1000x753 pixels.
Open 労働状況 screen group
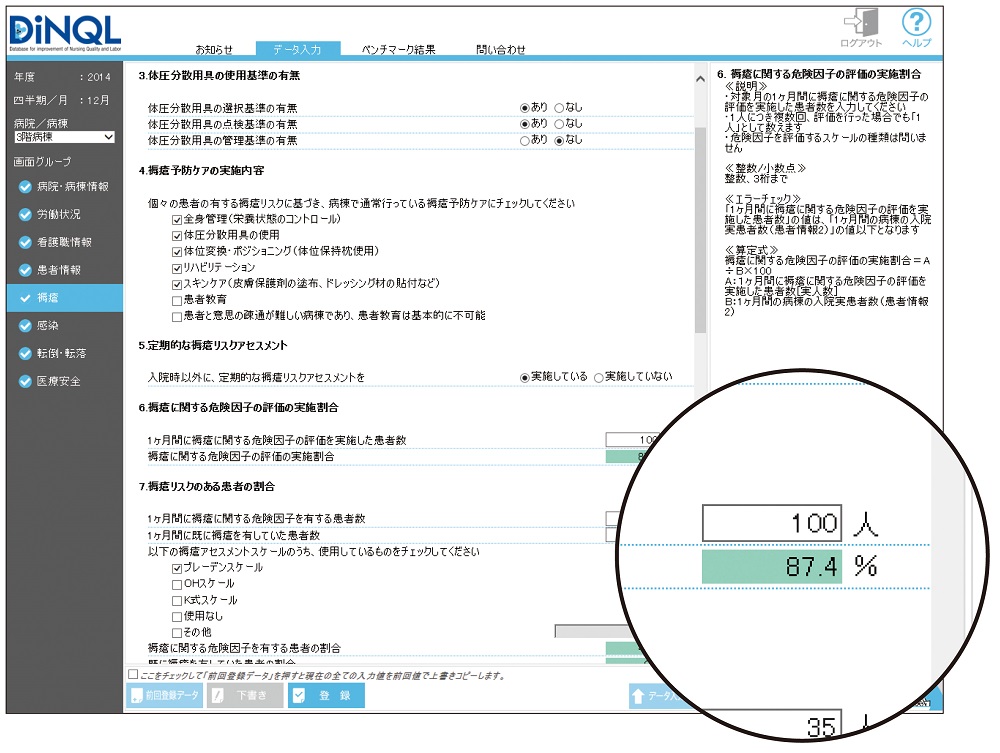coord(64,214)
